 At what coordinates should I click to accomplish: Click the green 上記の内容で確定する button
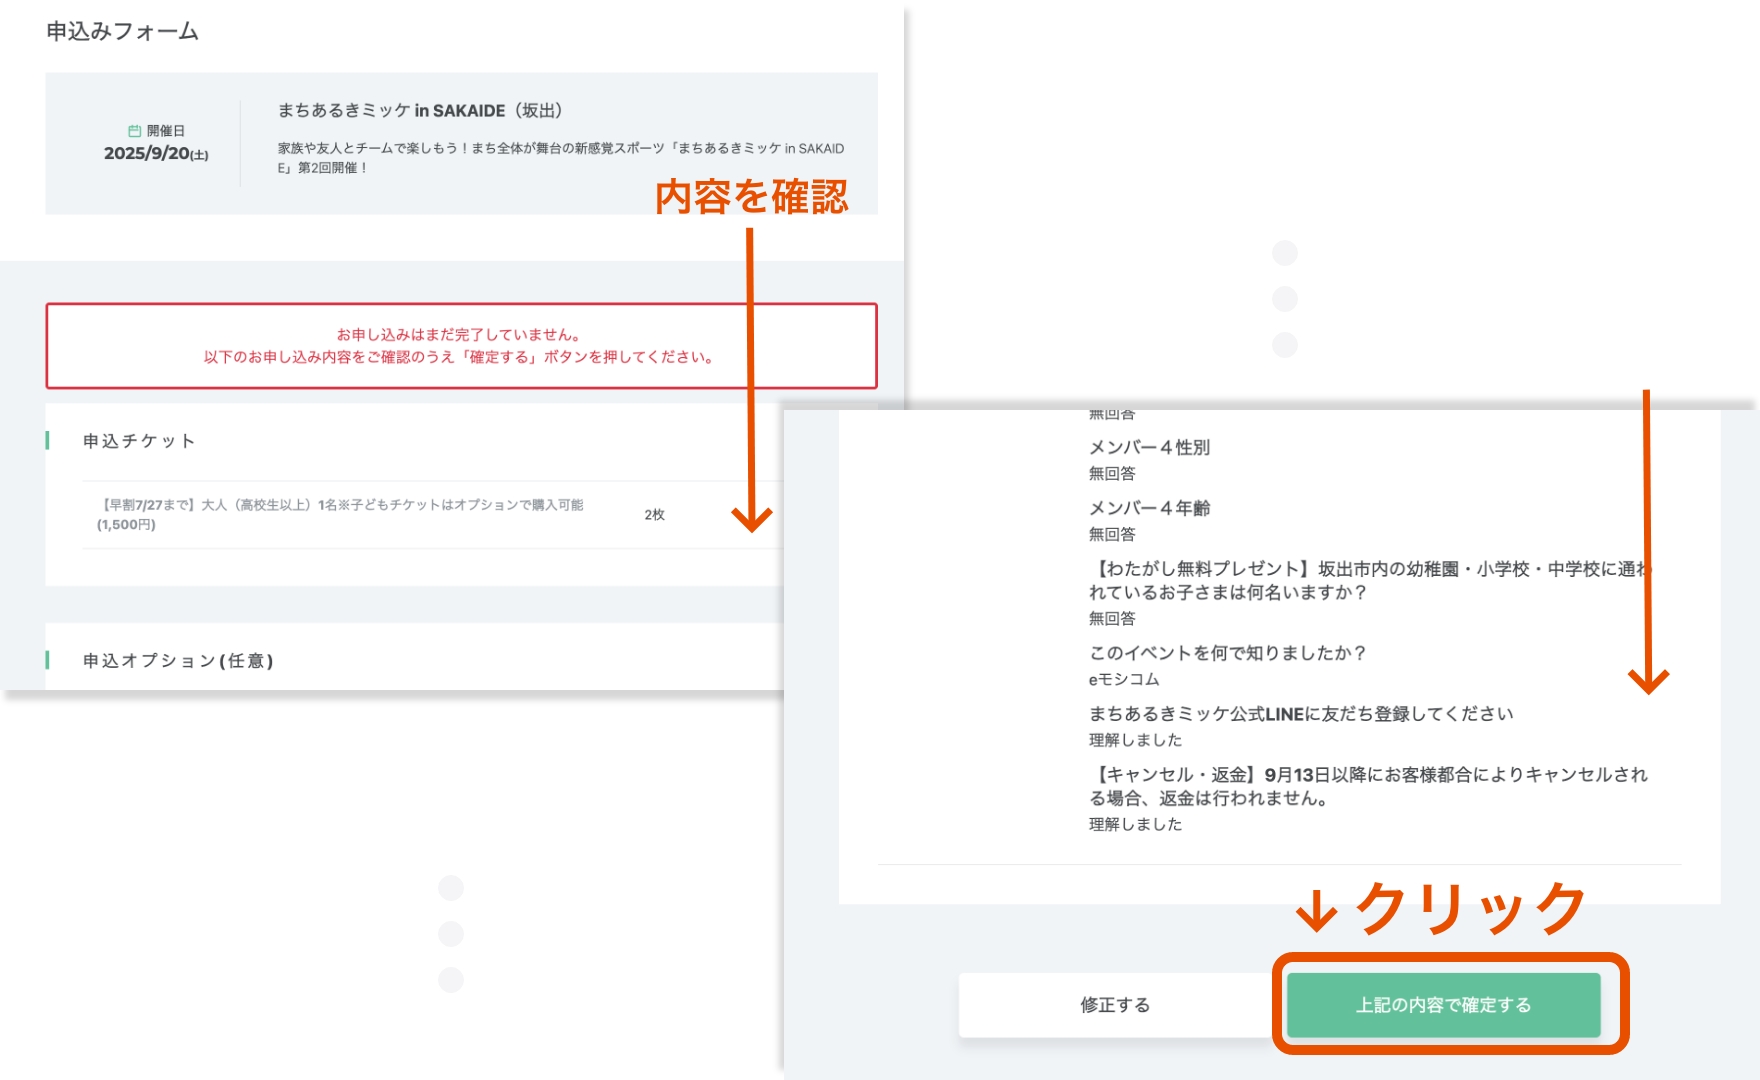tap(1443, 1004)
